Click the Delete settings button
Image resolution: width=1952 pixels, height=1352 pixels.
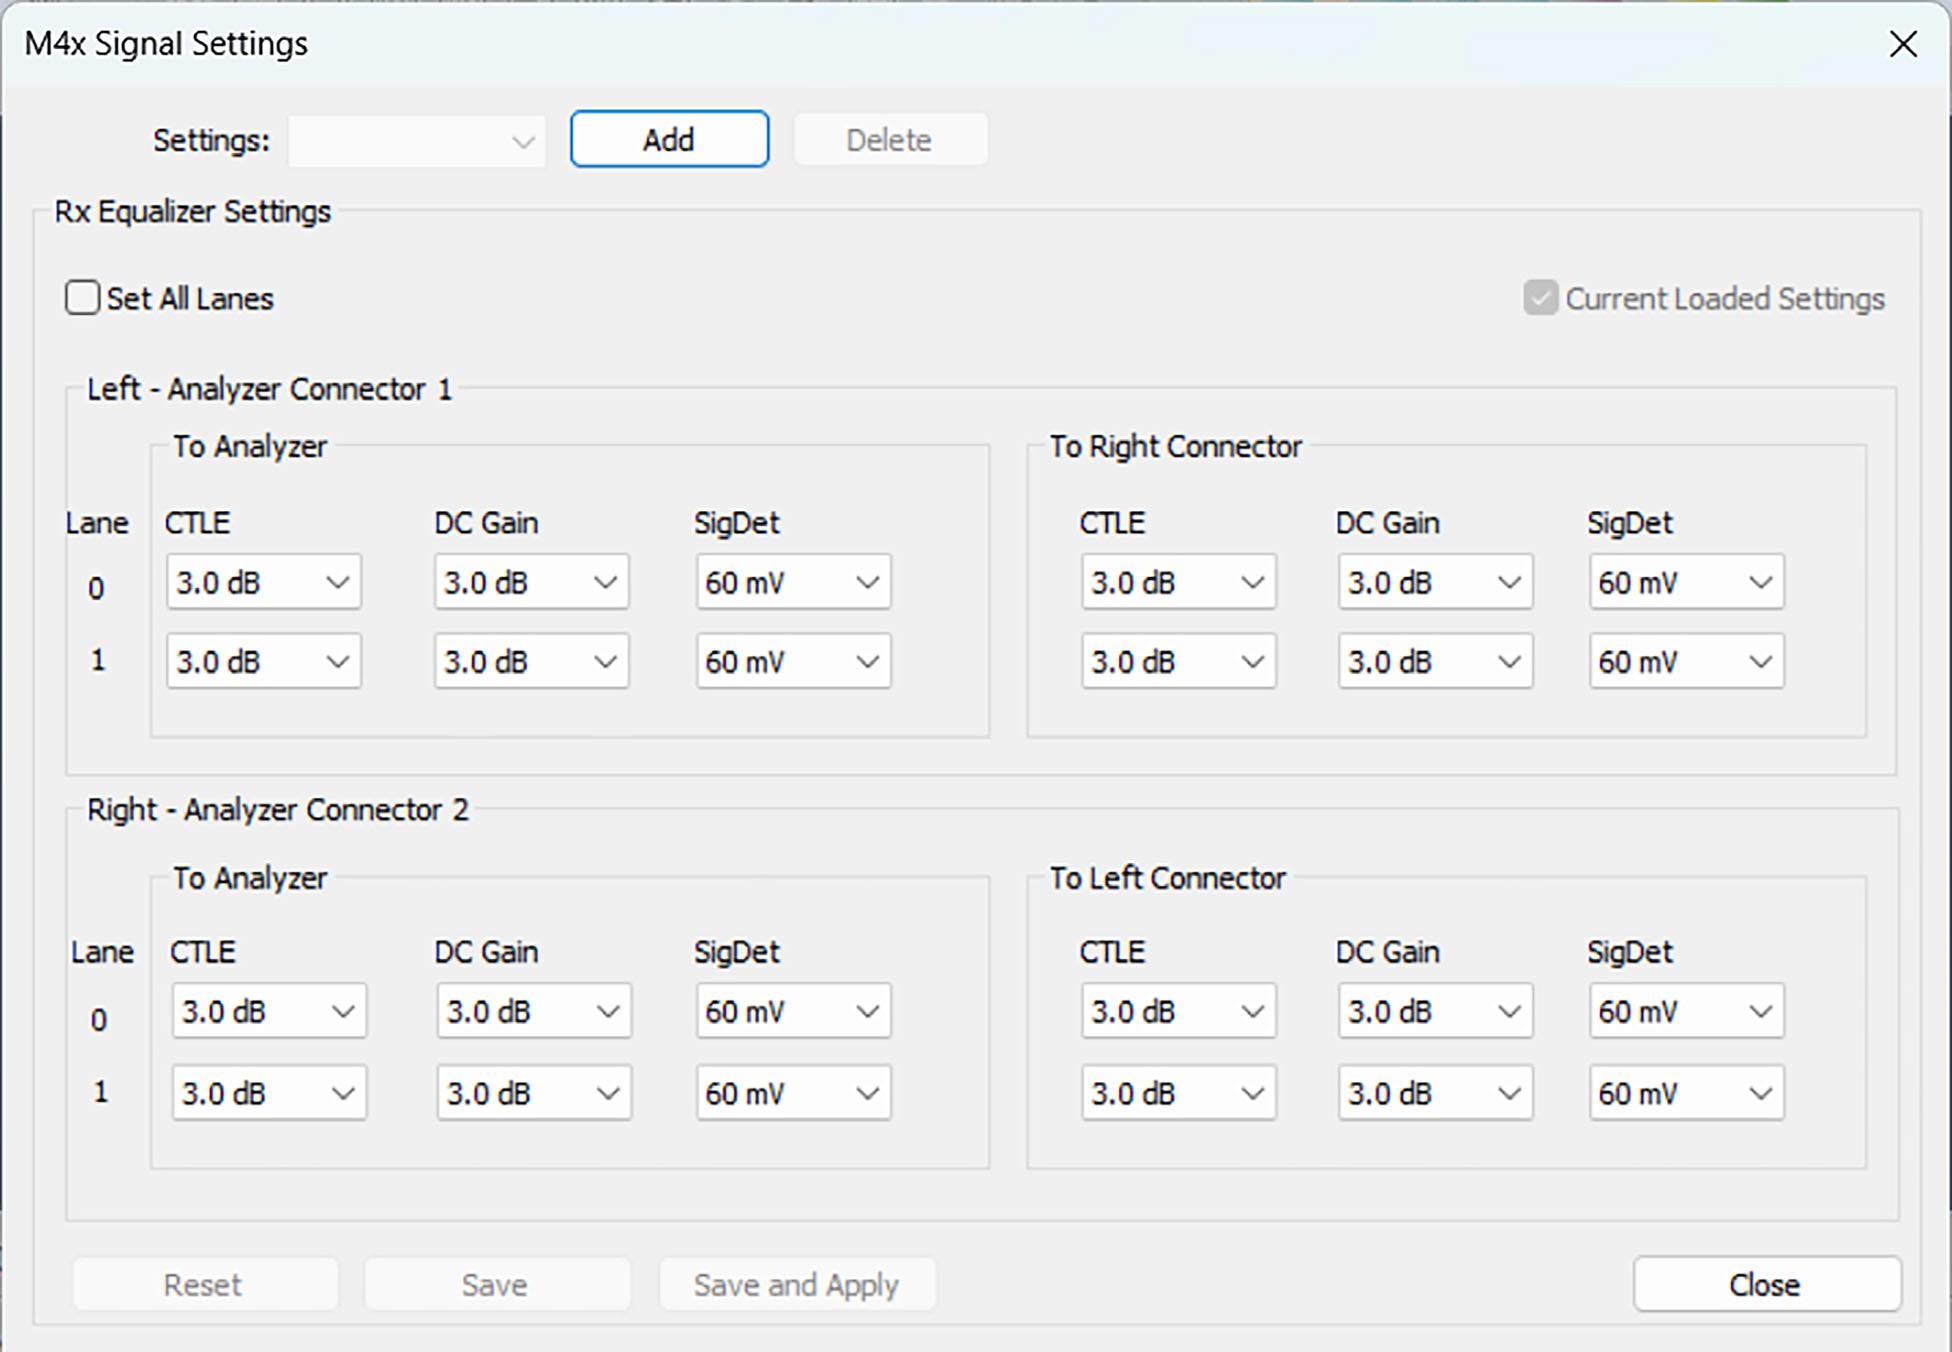(x=890, y=140)
